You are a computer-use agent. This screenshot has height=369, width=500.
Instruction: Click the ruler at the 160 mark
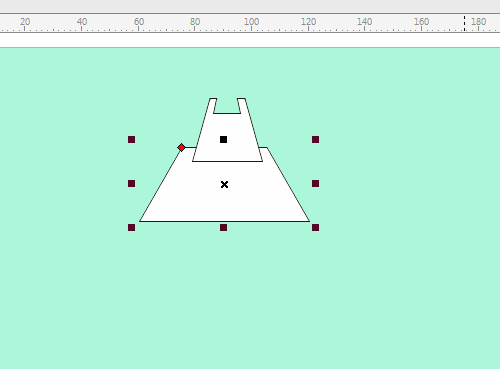coord(421,22)
